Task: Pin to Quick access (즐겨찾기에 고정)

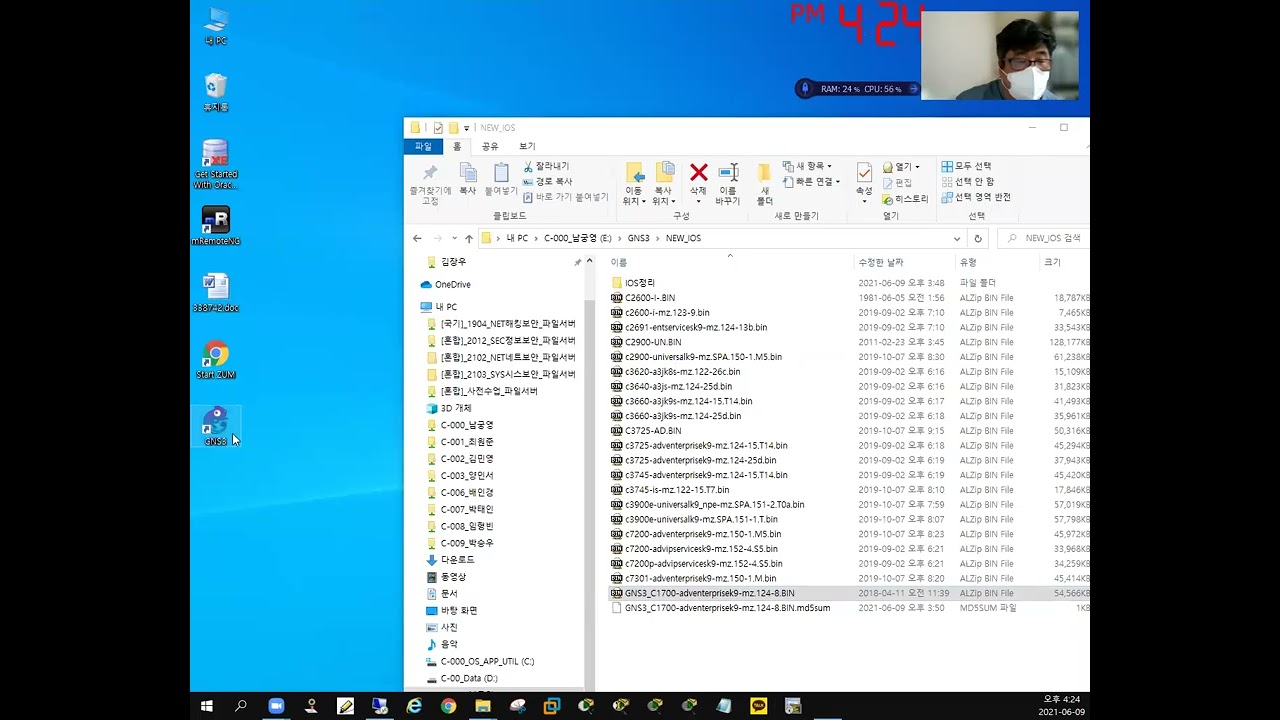Action: tap(430, 183)
